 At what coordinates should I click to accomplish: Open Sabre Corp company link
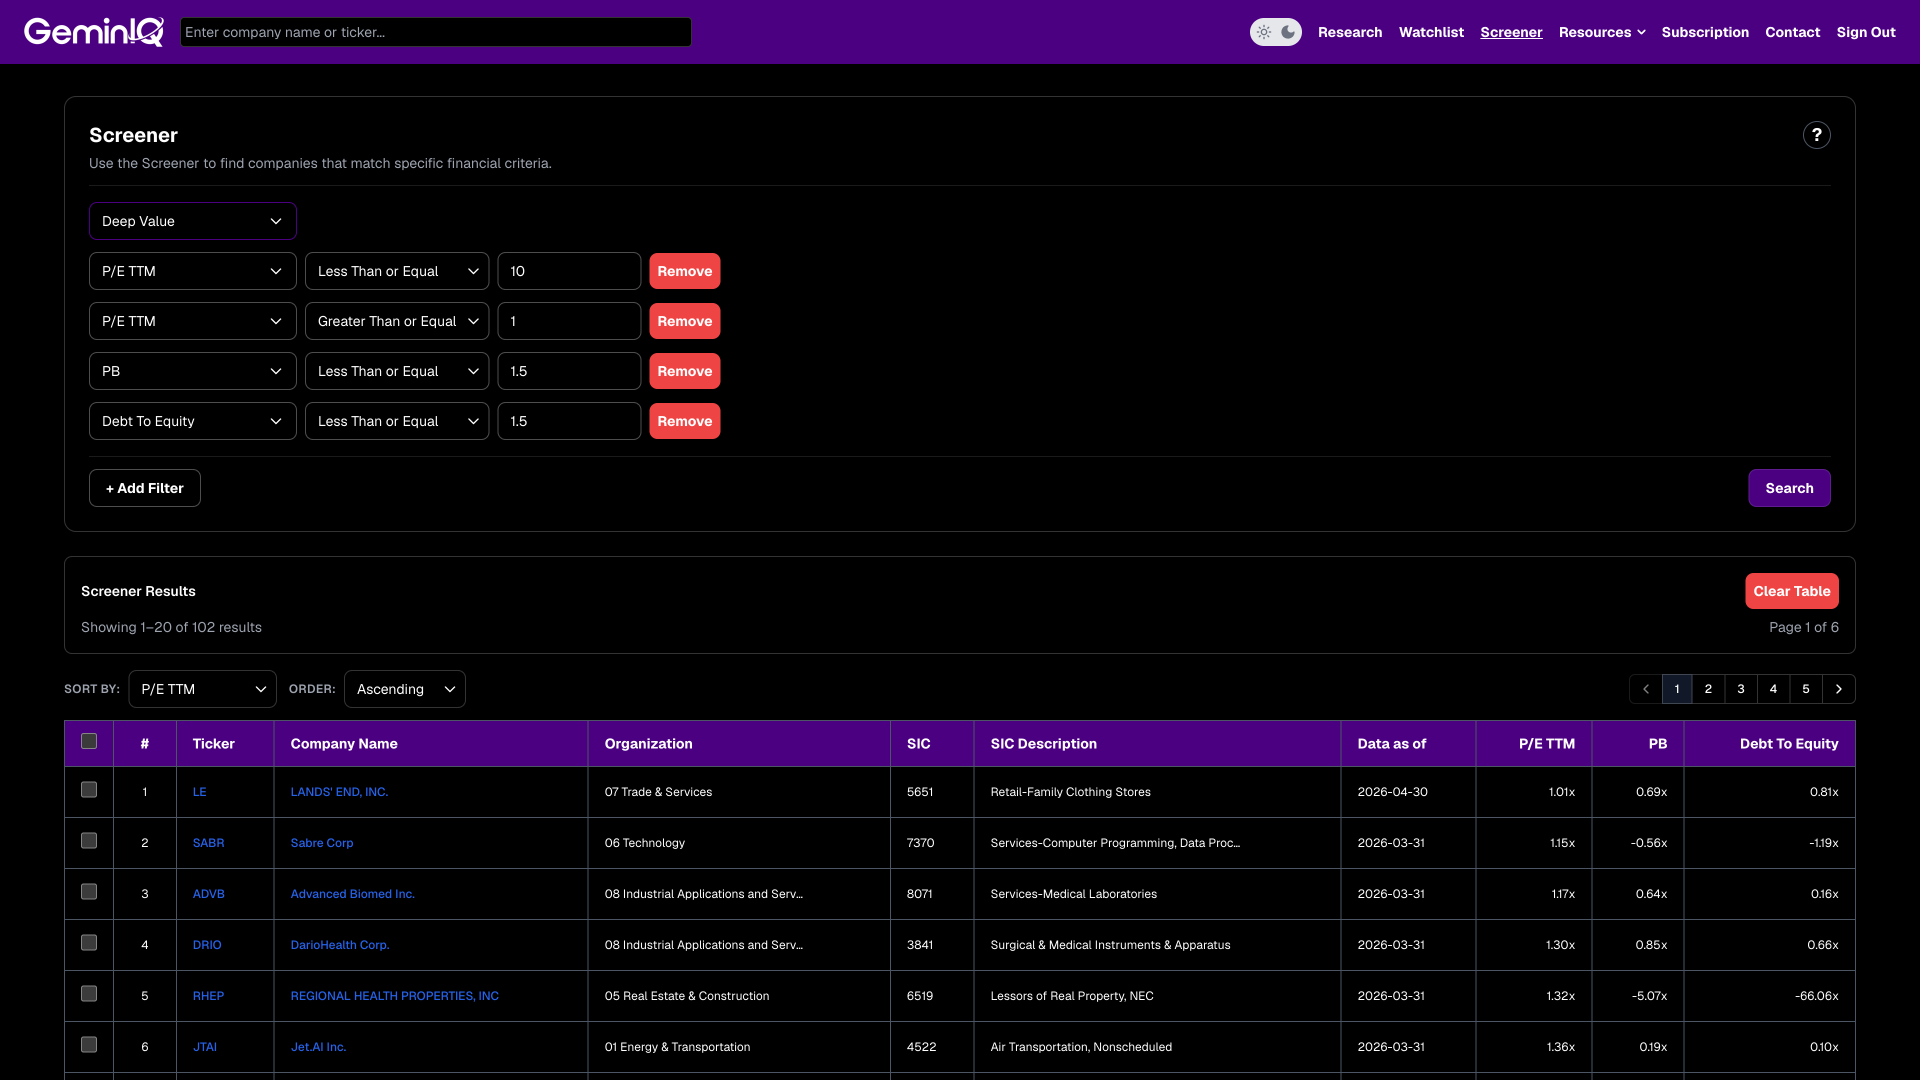coord(322,843)
